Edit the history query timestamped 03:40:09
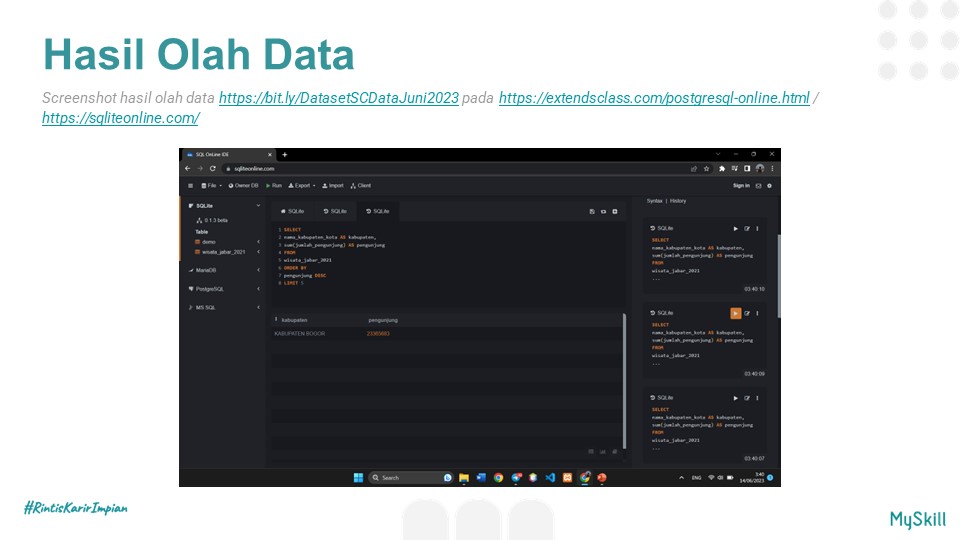This screenshot has width=960, height=540. (747, 313)
